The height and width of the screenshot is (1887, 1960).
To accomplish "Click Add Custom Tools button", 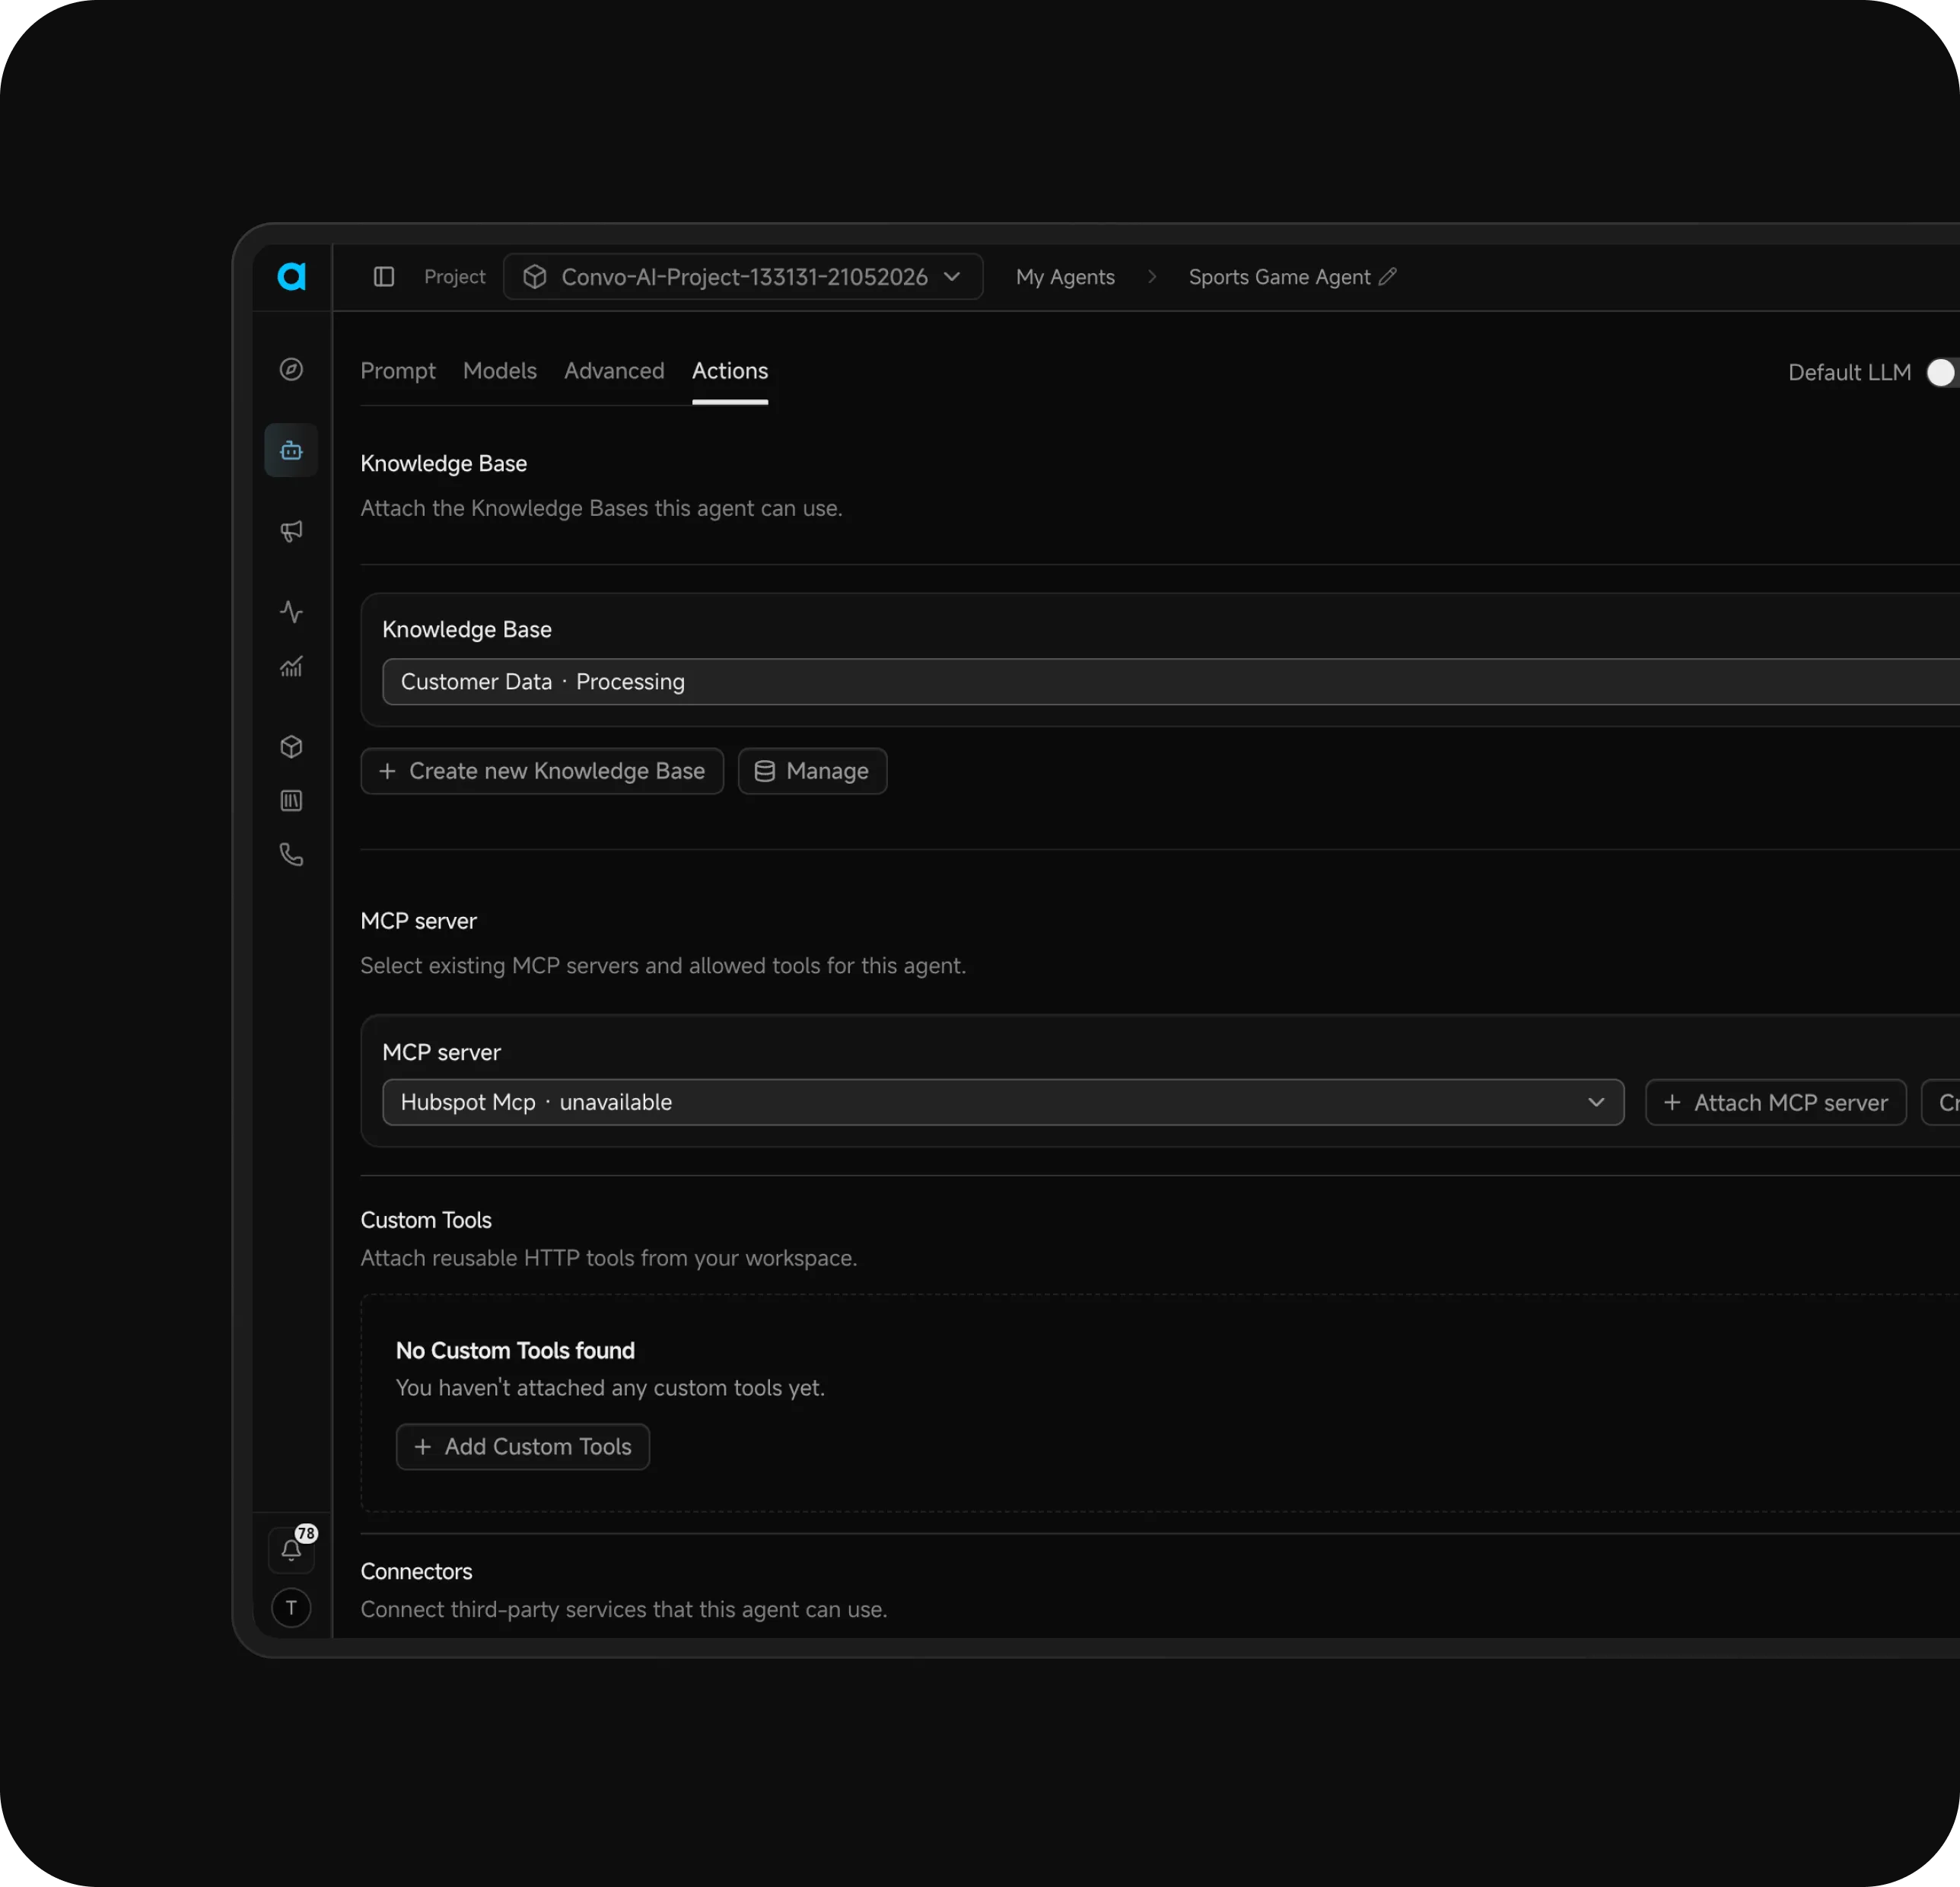I will pos(523,1447).
